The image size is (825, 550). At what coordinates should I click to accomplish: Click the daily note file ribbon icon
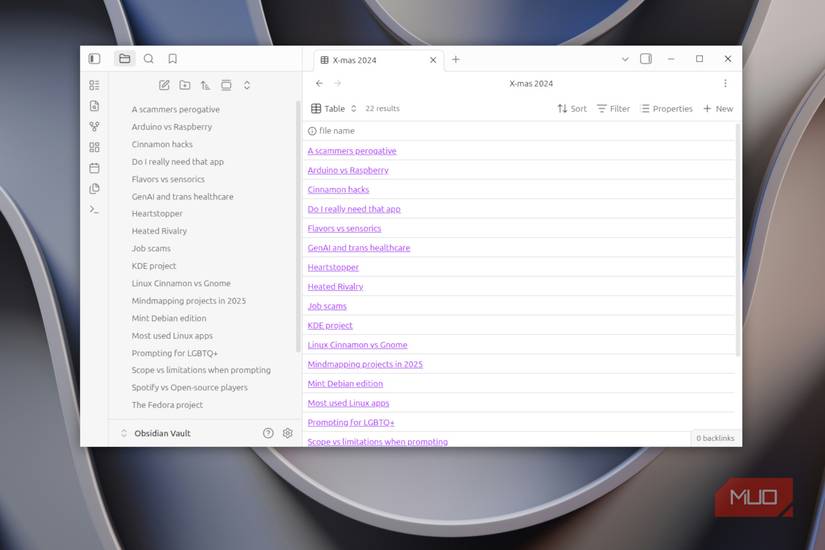[94, 106]
